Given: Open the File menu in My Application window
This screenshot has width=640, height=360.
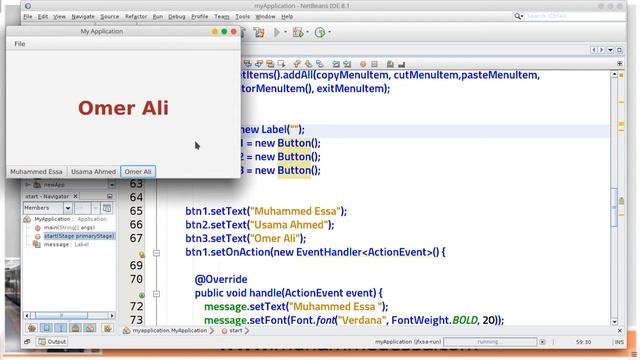Looking at the screenshot, I should click(x=20, y=44).
